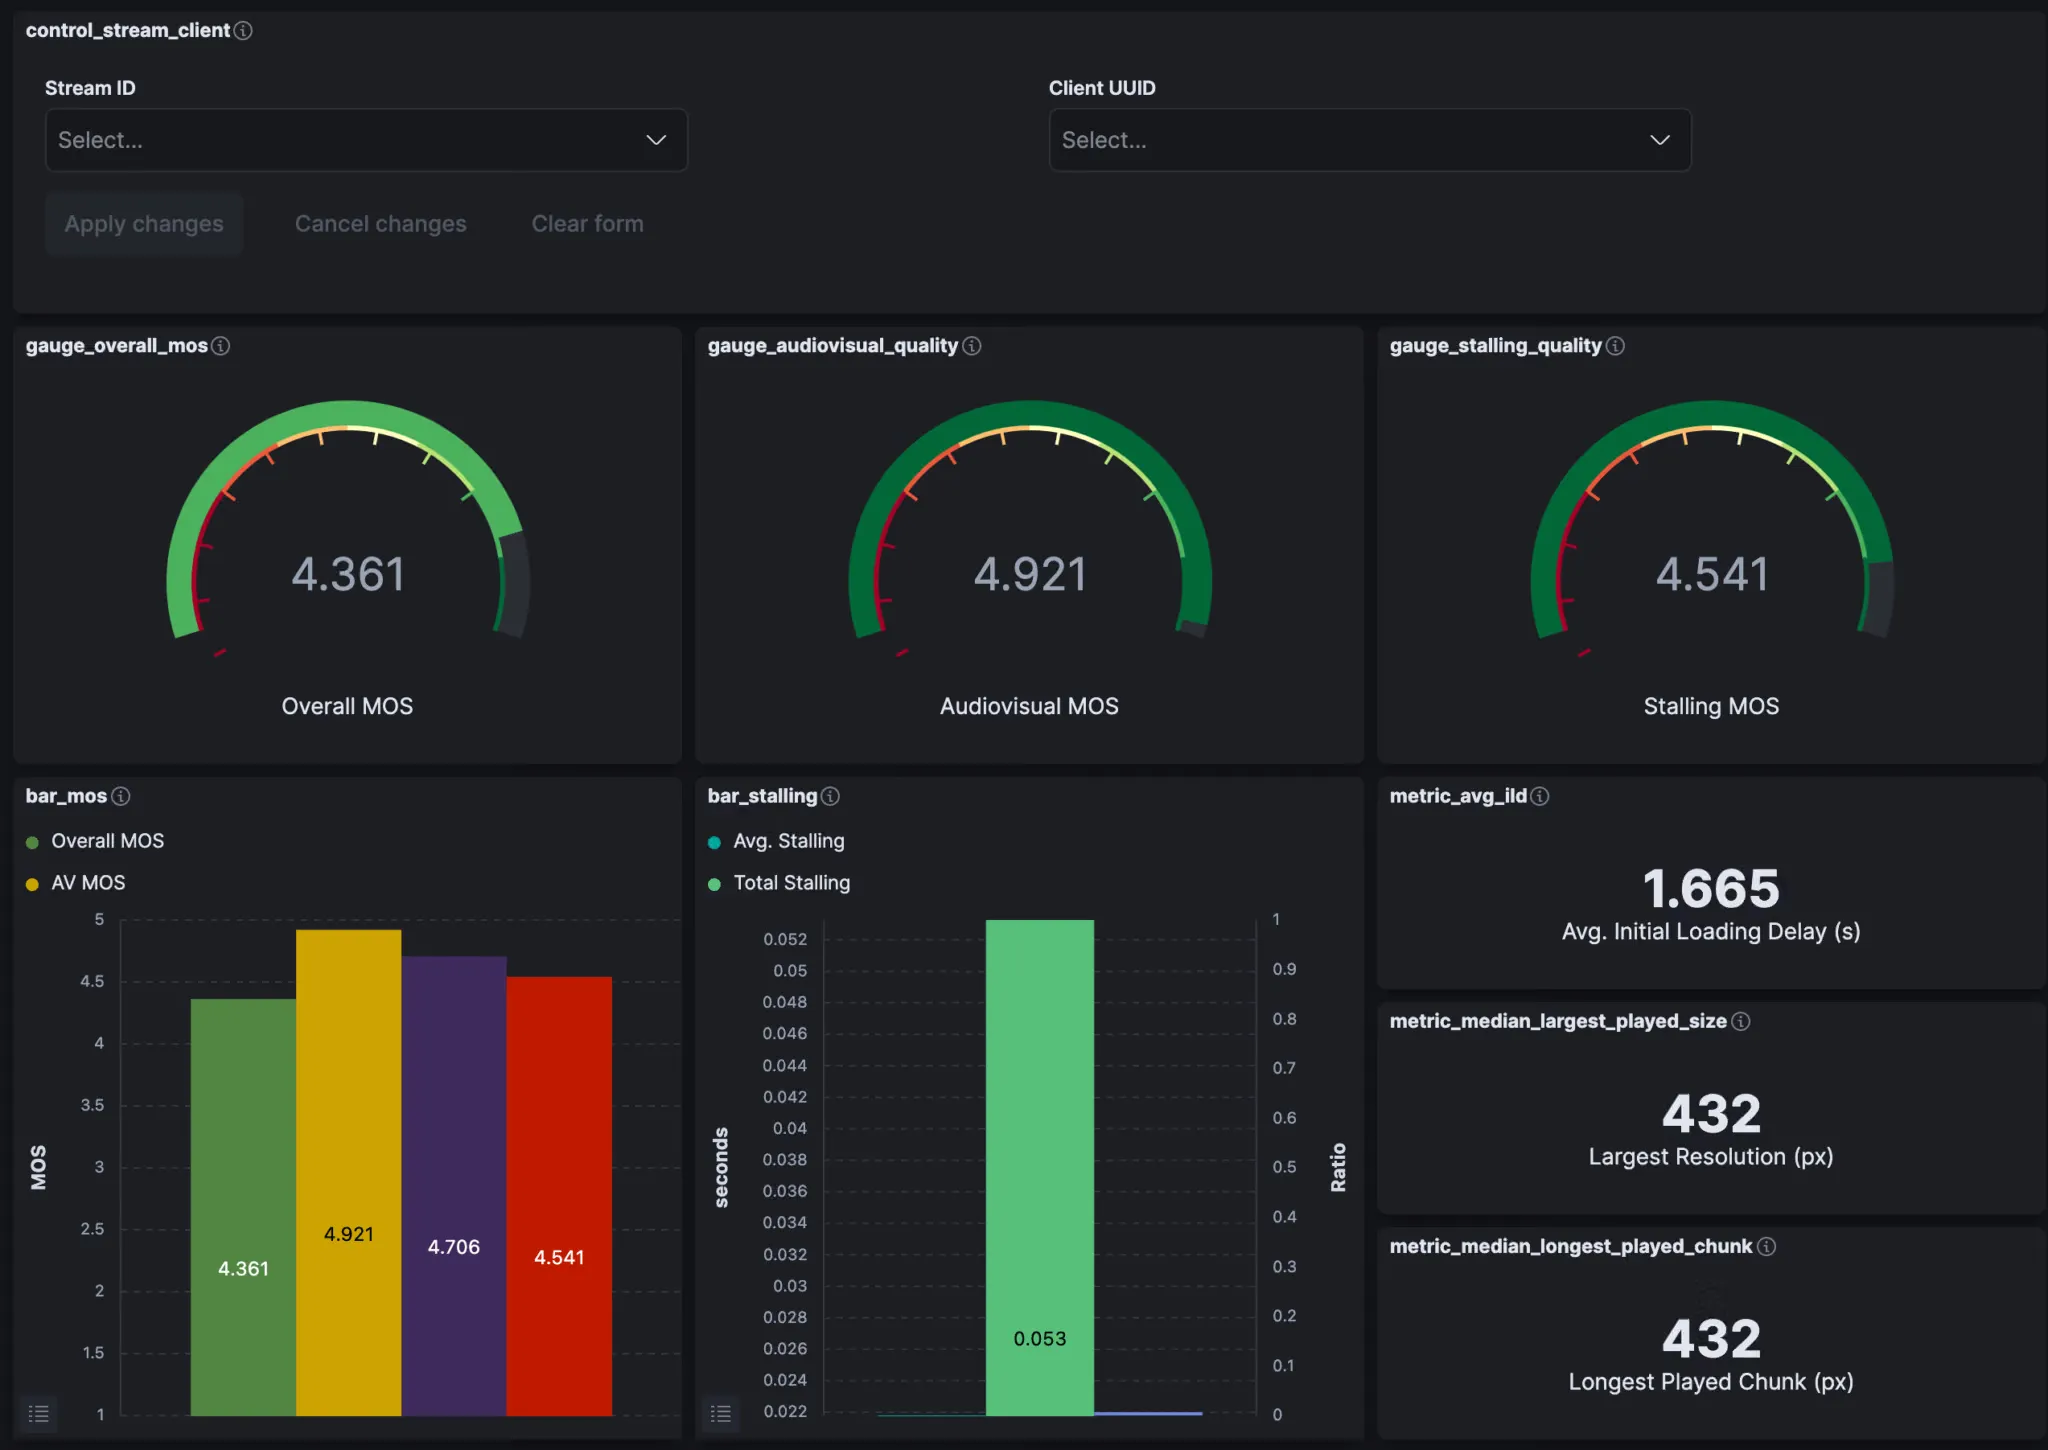Click yellow AV MOS legend color dot
This screenshot has width=2048, height=1450.
click(32, 885)
